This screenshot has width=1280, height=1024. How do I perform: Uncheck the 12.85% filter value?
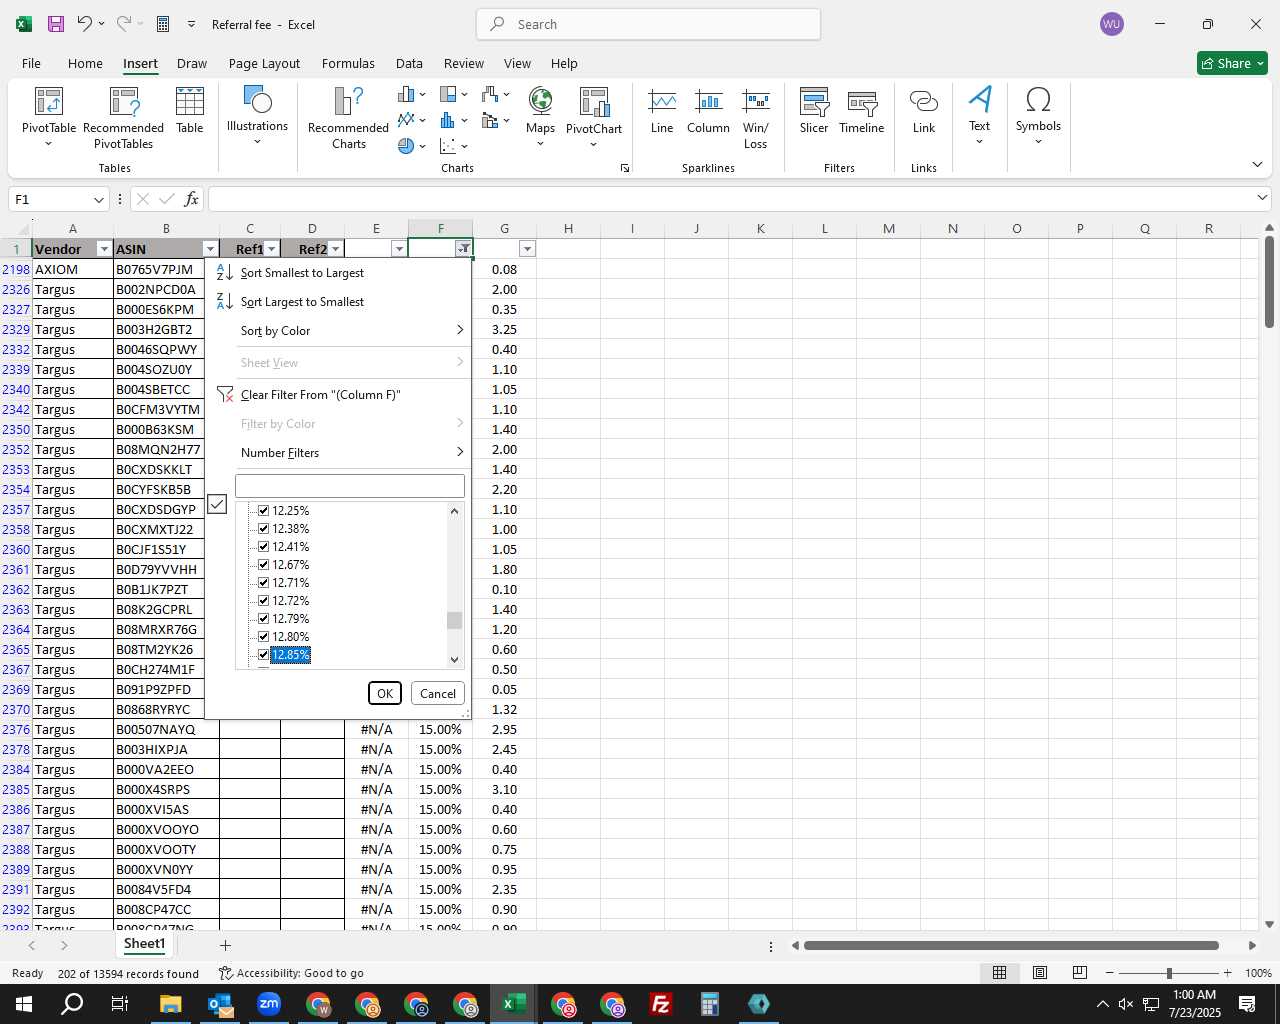264,654
